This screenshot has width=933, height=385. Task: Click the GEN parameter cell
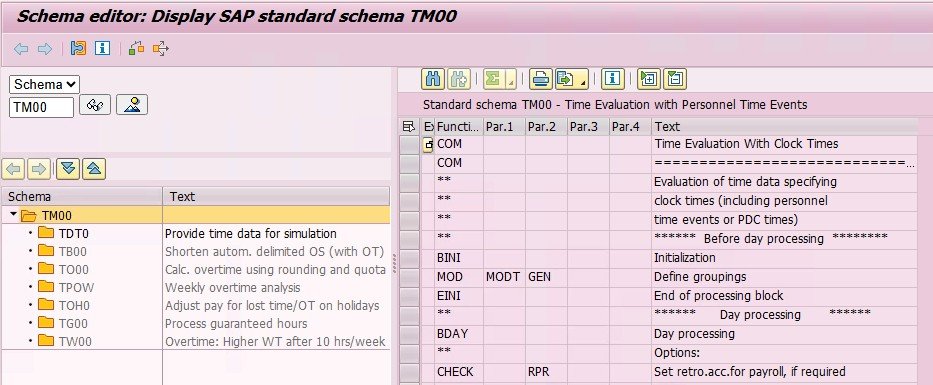(x=546, y=277)
